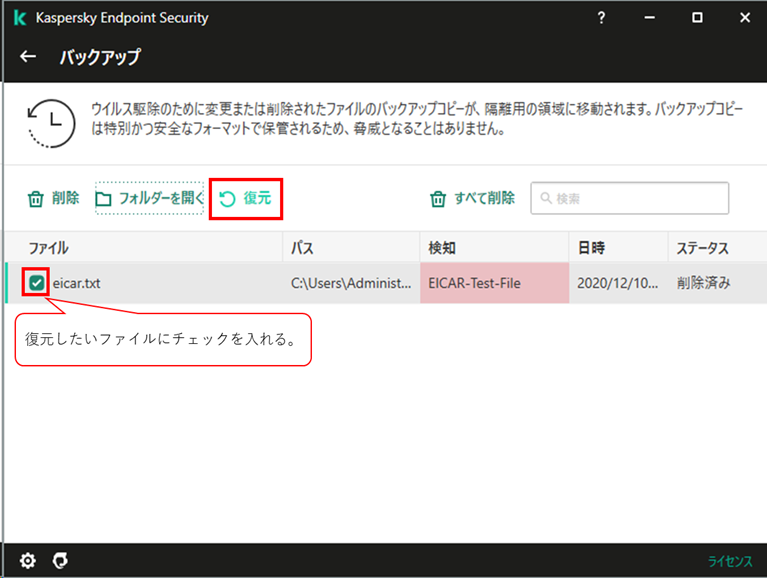Screen dimensions: 767x578
Task: Click the folder icon for フォルダーを開く
Action: [x=103, y=199]
